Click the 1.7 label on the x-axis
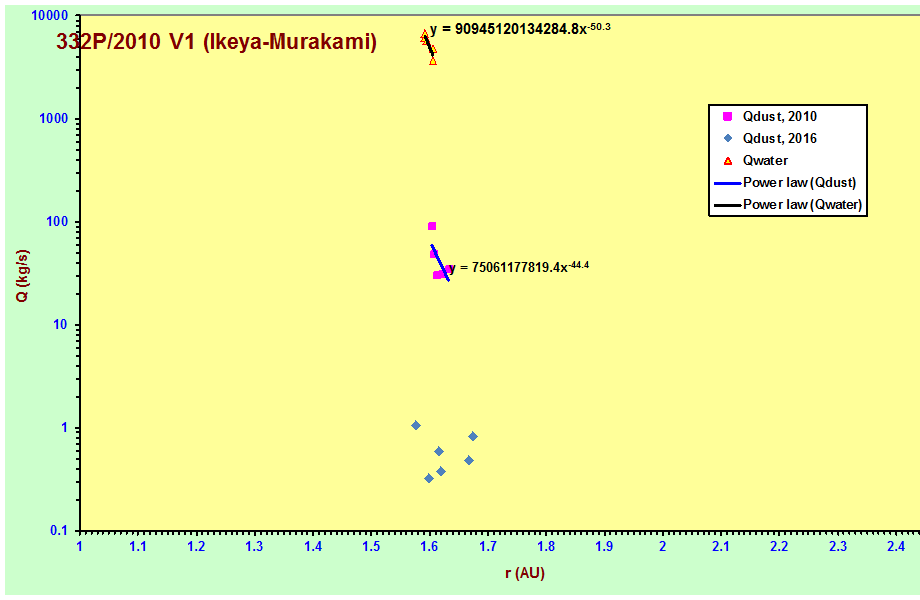 point(488,547)
